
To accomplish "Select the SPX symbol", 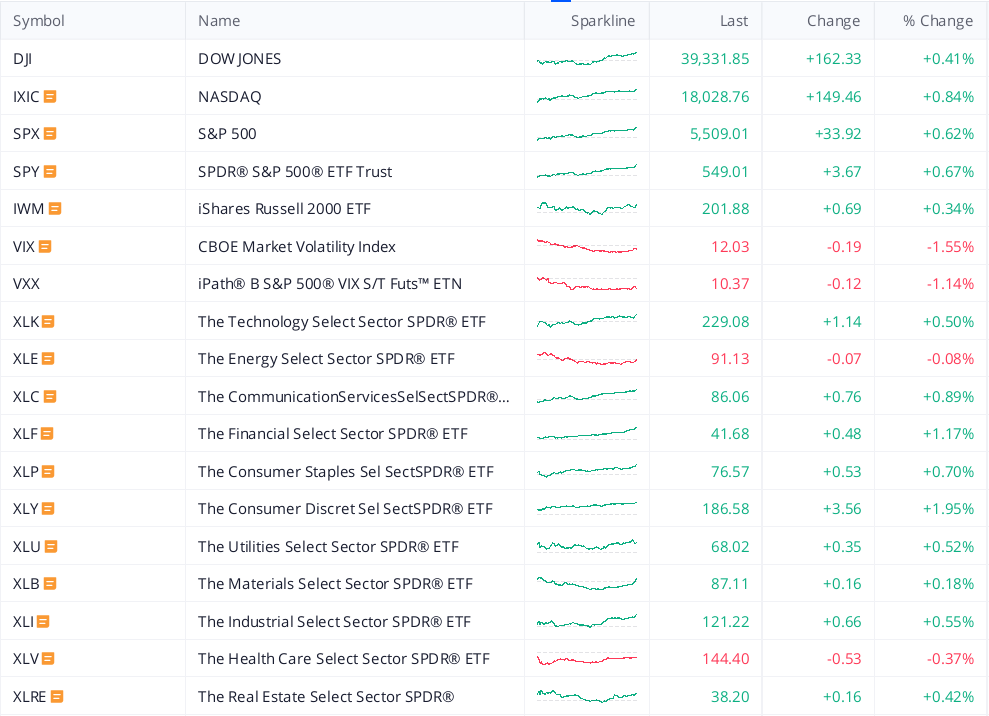I will pyautogui.click(x=26, y=134).
